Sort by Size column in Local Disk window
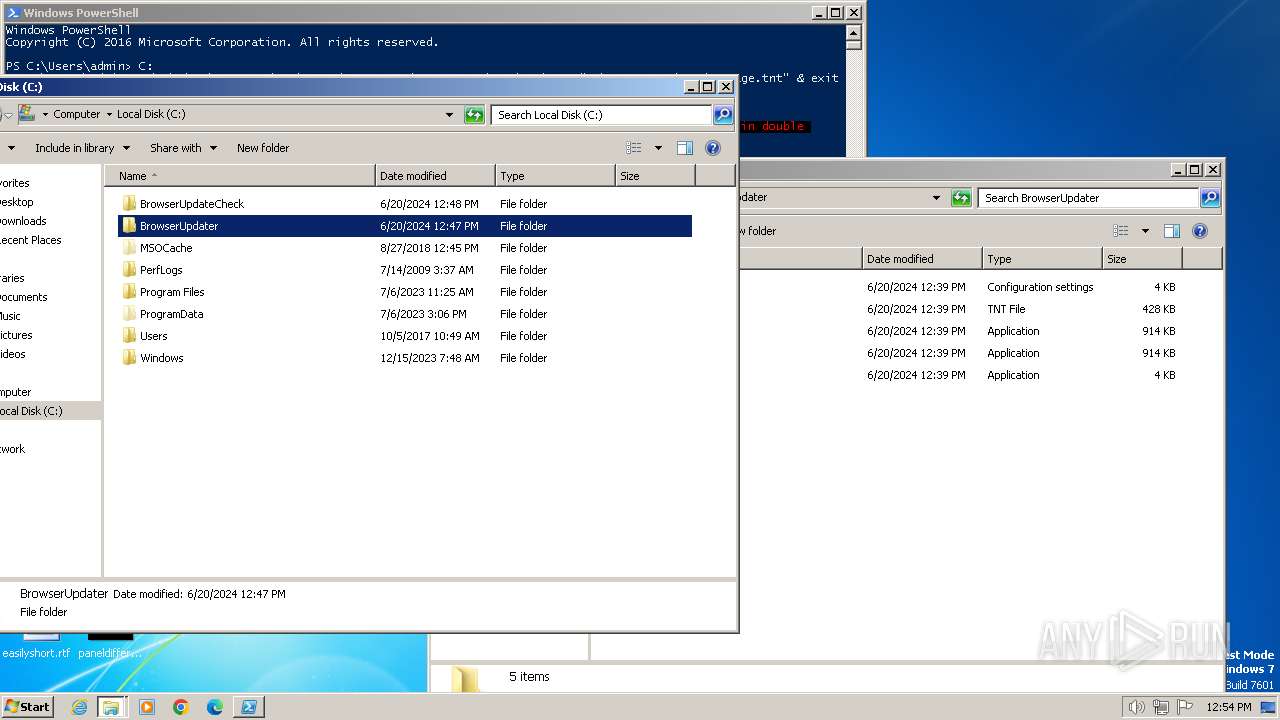Image resolution: width=1280 pixels, height=720 pixels. point(655,176)
